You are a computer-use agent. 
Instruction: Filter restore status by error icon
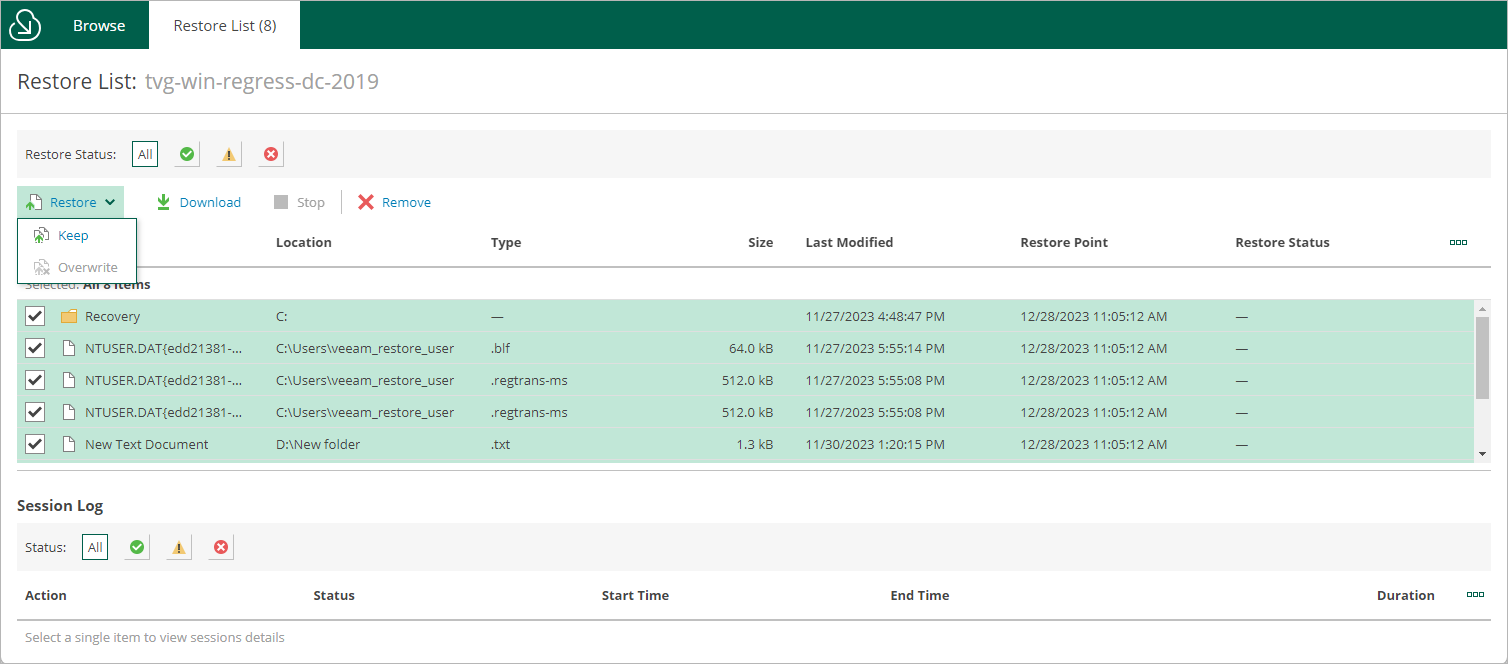click(x=271, y=154)
